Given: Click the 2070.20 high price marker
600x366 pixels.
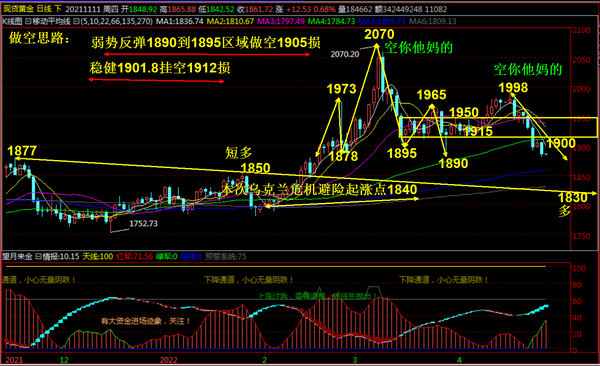Looking at the screenshot, I should click(345, 54).
